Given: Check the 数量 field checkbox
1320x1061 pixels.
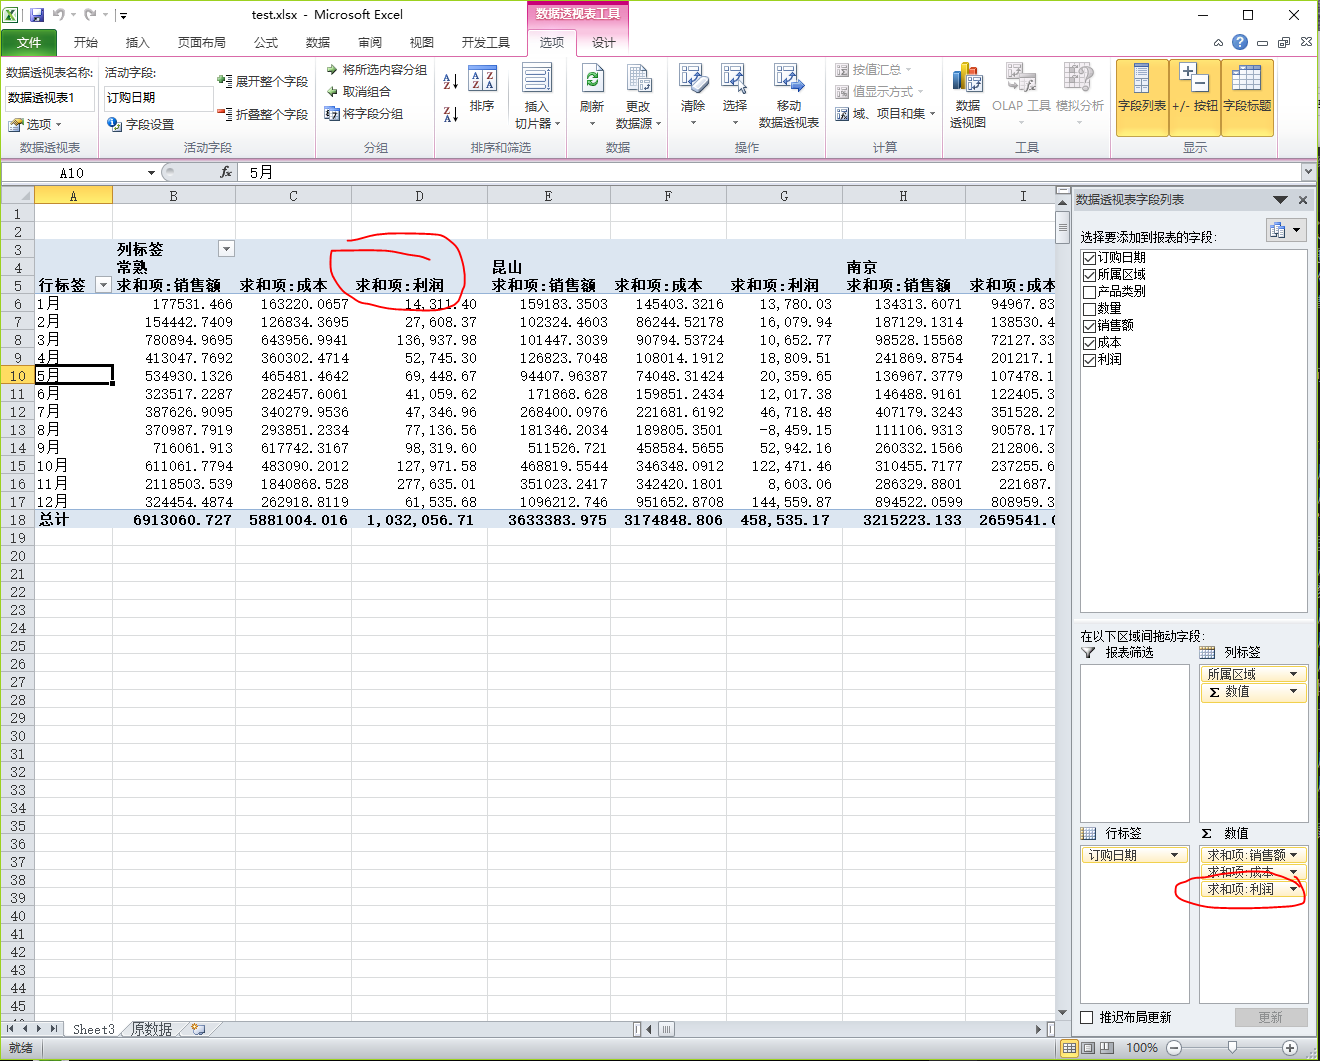Looking at the screenshot, I should (1090, 309).
